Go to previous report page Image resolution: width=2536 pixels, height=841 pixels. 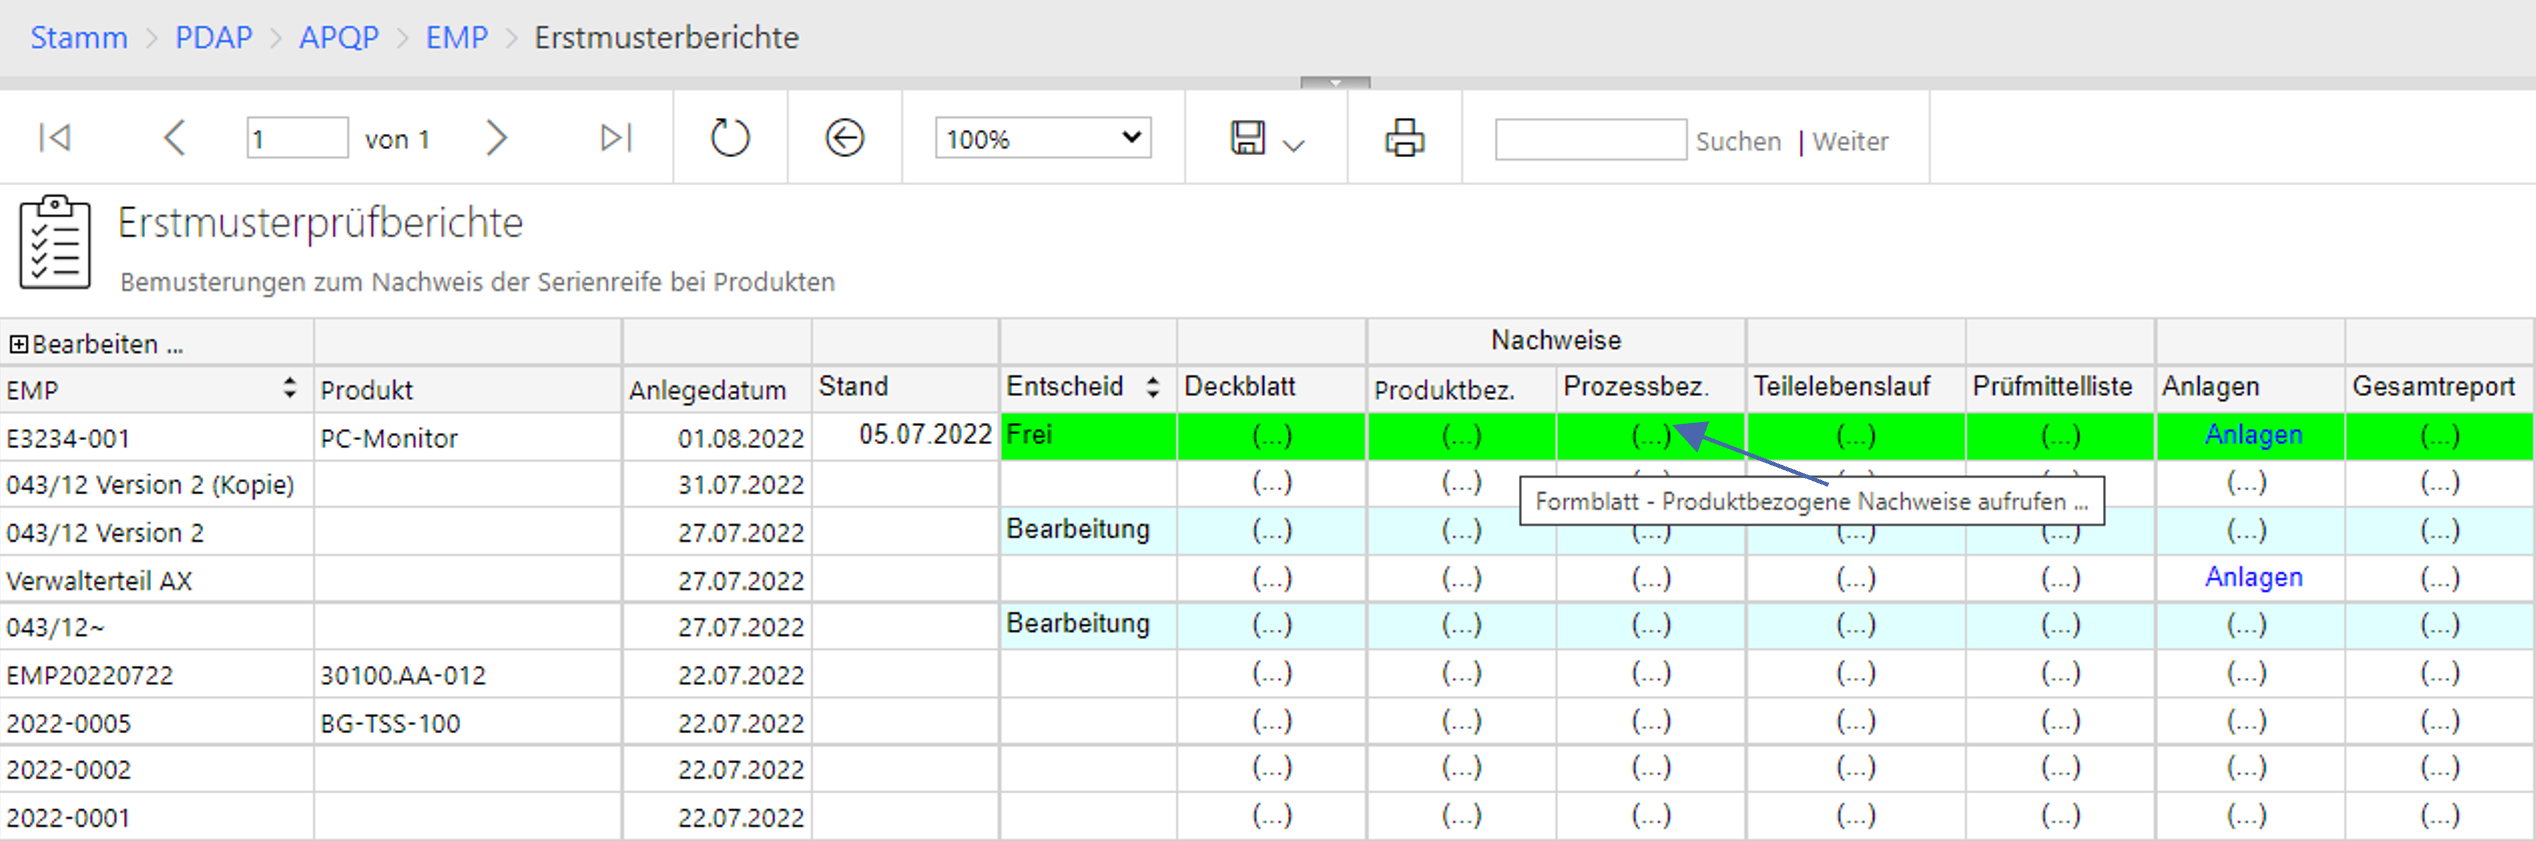tap(174, 137)
